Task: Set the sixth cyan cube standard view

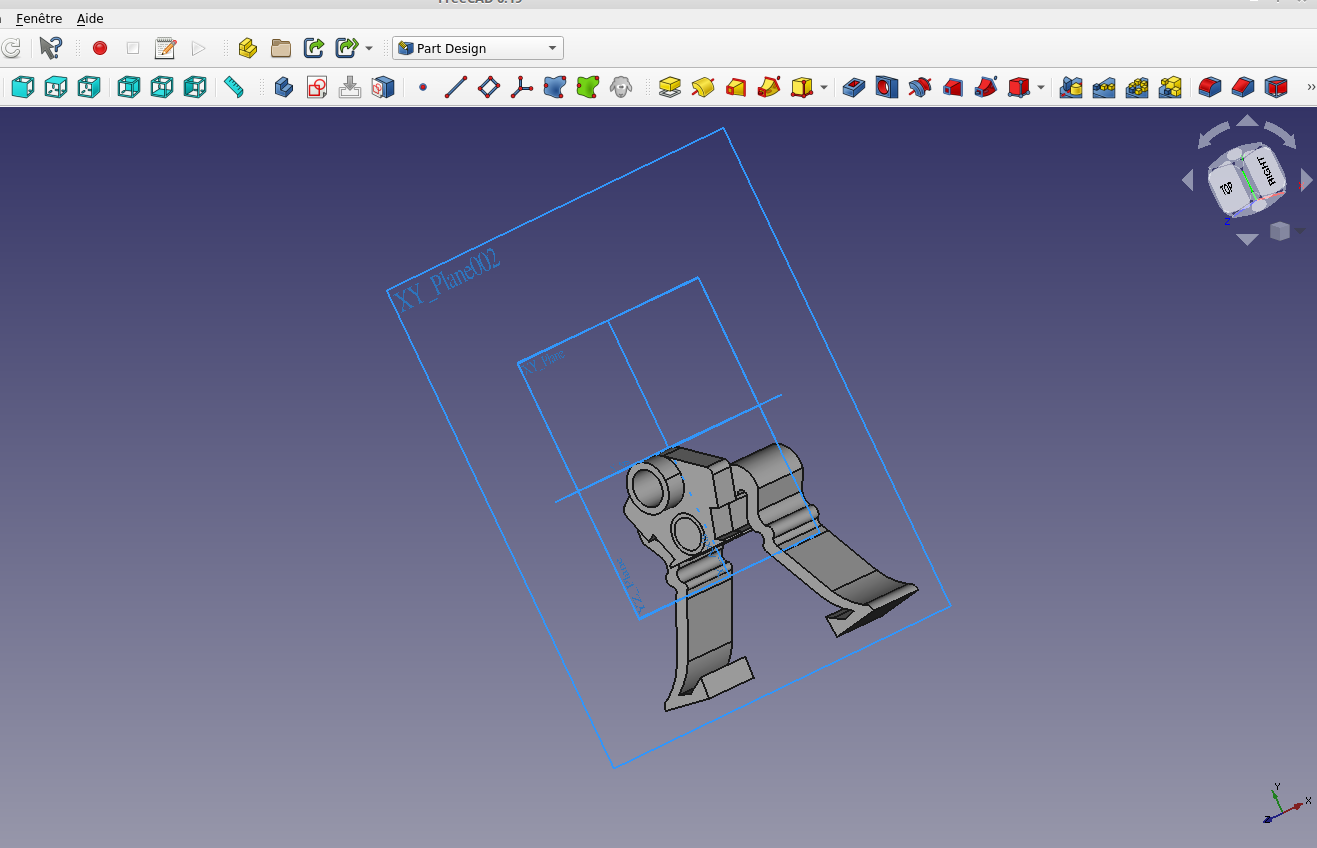Action: (195, 88)
